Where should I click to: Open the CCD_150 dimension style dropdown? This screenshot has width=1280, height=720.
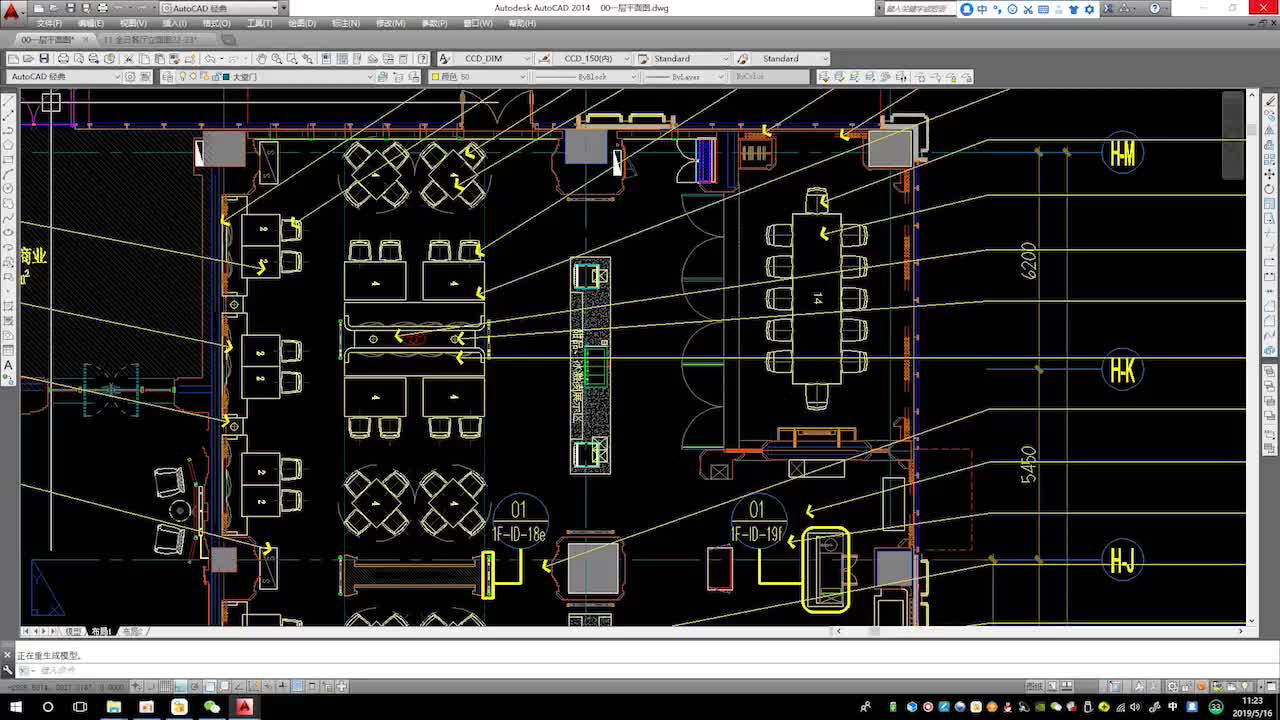[x=592, y=59]
